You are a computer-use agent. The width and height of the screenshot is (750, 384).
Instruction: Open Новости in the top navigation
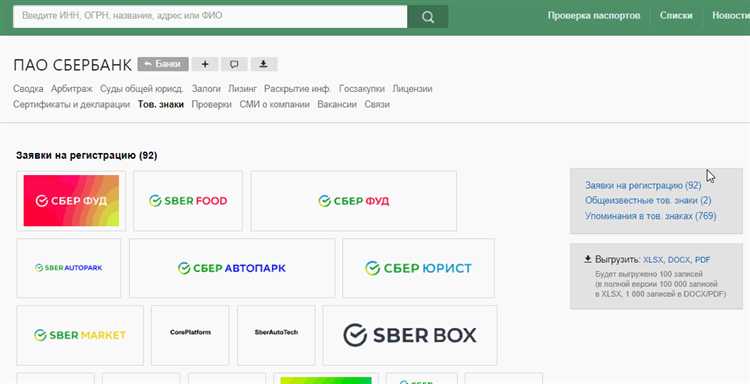[730, 15]
